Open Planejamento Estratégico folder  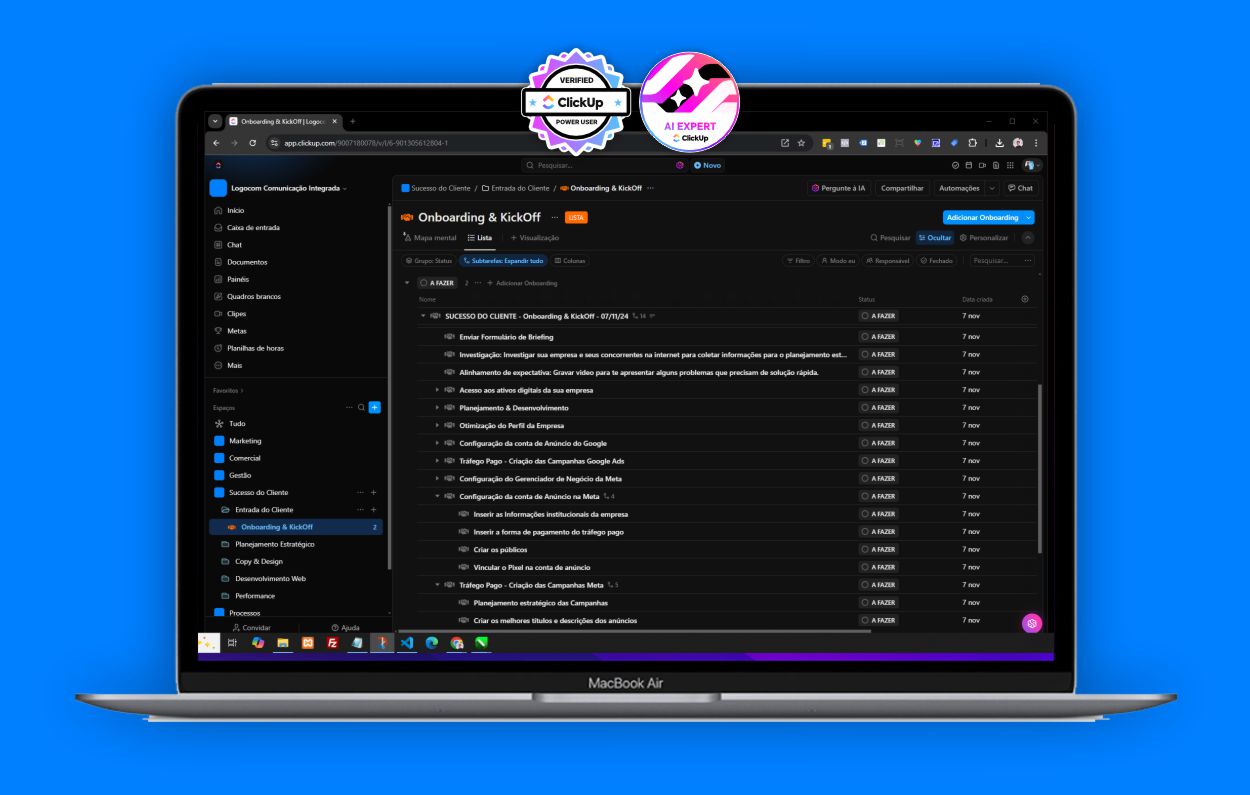pos(274,544)
